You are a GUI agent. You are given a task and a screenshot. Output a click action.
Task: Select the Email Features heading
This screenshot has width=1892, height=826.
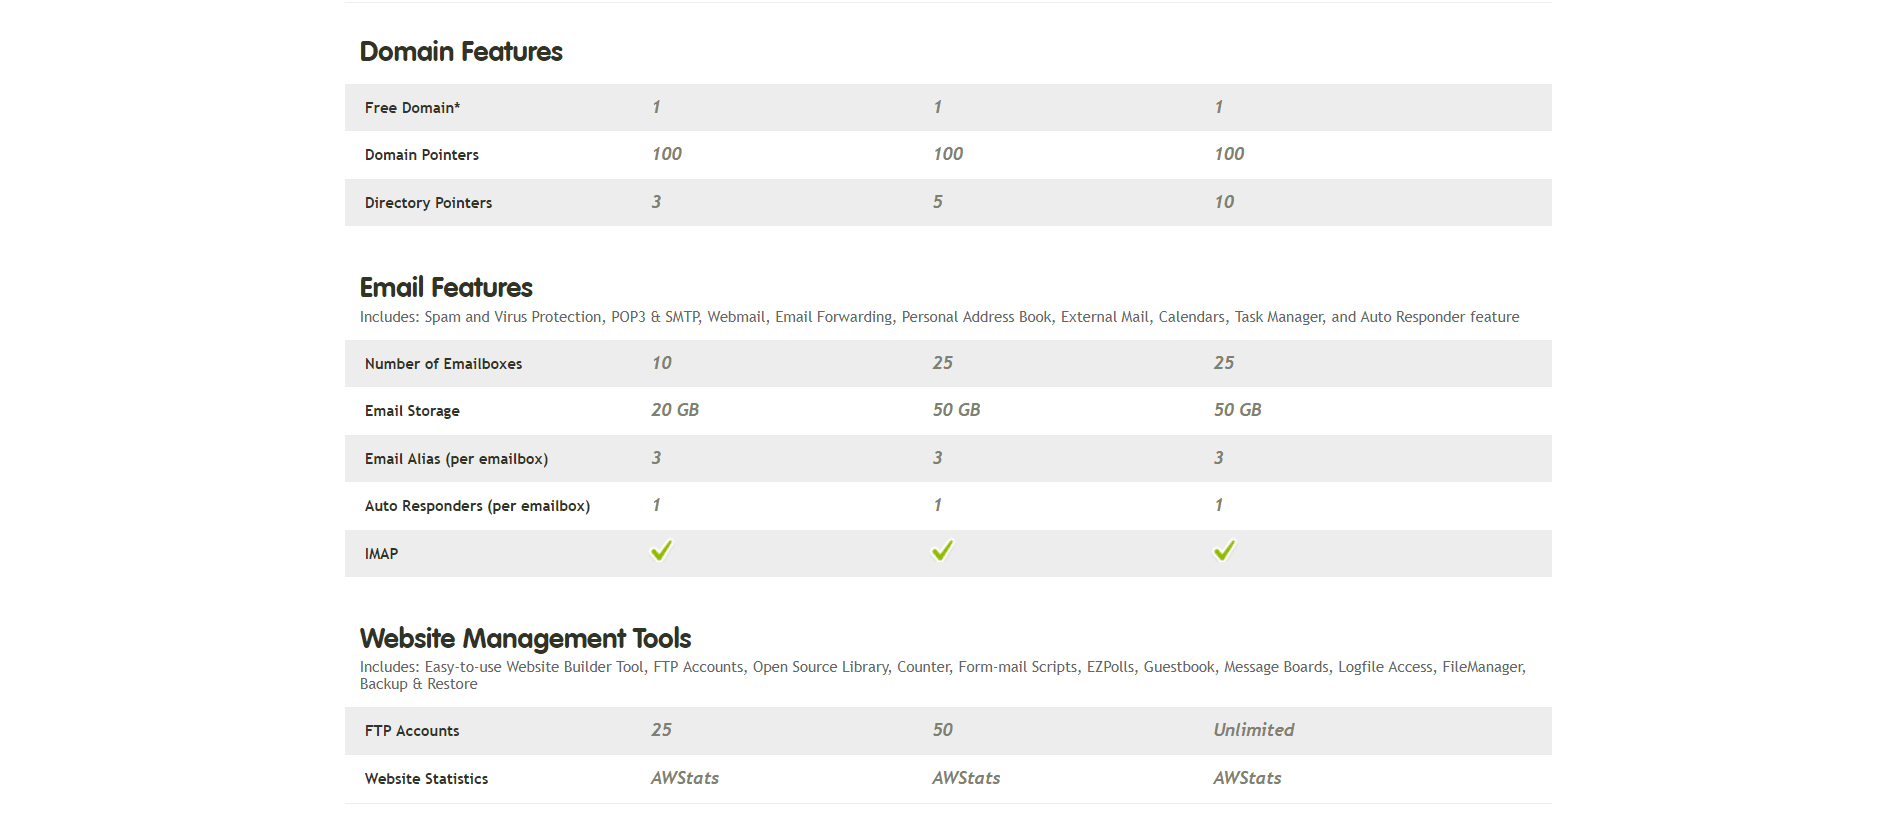pyautogui.click(x=446, y=287)
